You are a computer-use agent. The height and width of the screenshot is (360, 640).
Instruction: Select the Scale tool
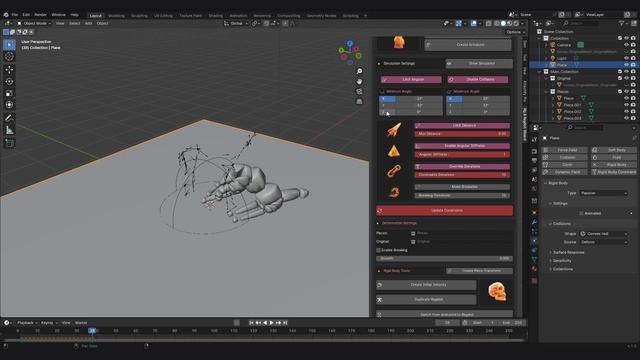[x=9, y=93]
